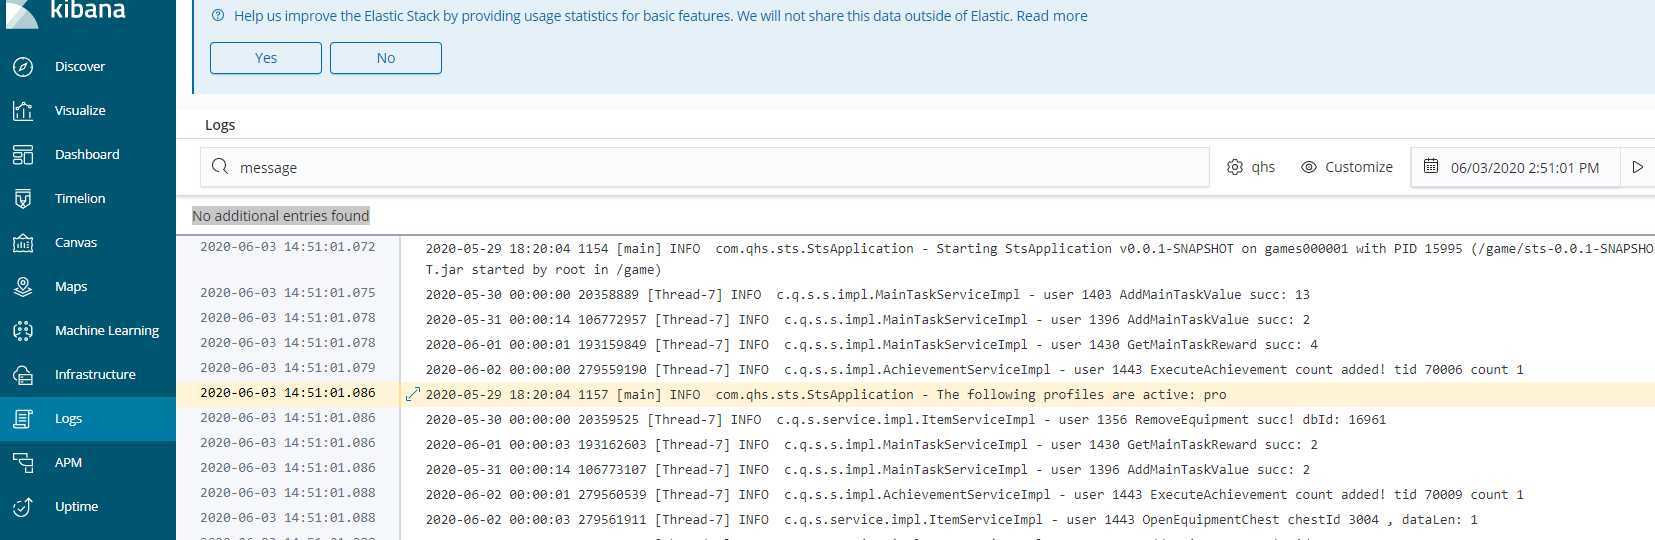Open Uptime via its sidebar icon

23,506
